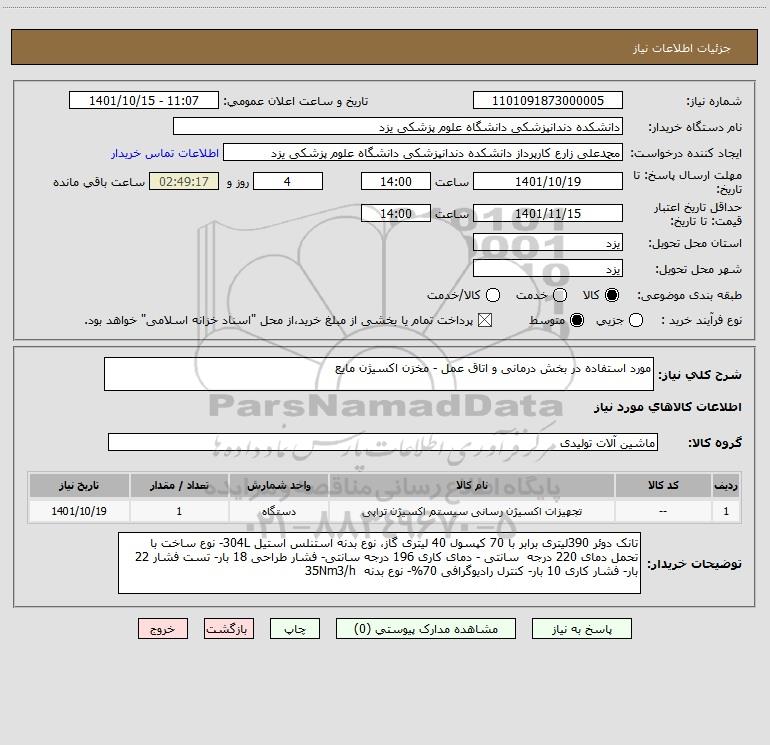
Task: Click the remaining time countdown 02:49:17
Action: click(184, 181)
